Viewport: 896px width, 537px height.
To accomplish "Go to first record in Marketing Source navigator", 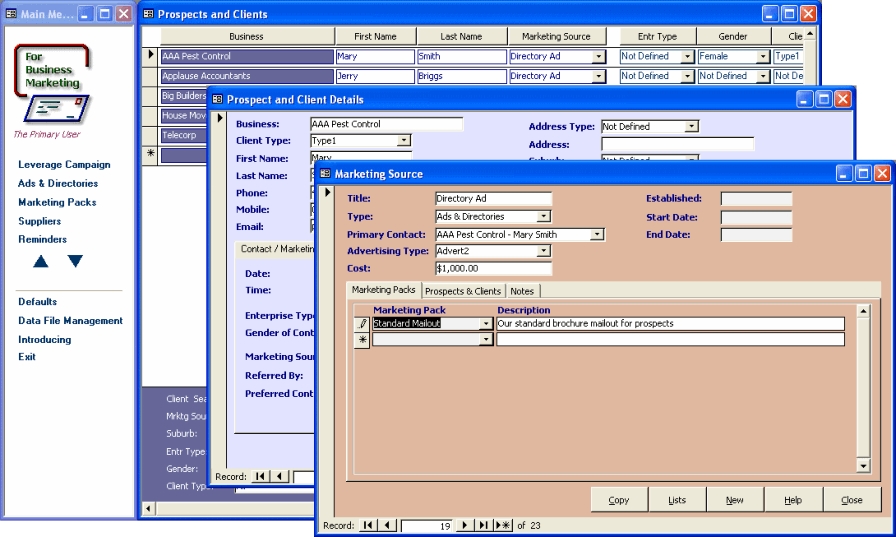I will (x=368, y=525).
